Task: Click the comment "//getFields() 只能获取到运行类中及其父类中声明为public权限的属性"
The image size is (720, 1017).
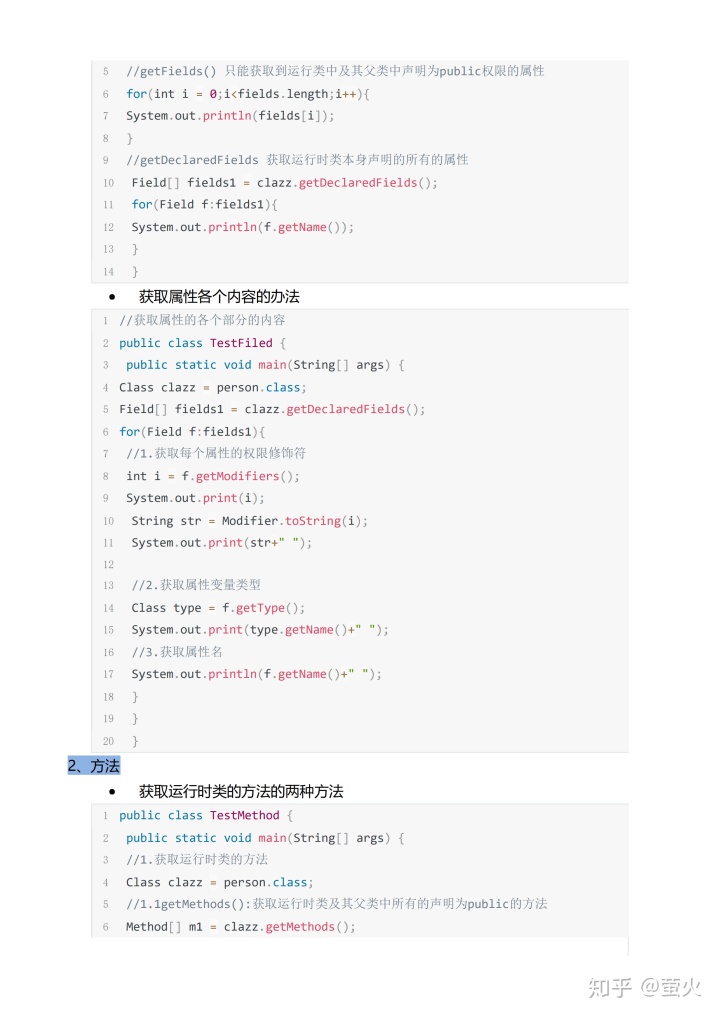Action: 335,71
